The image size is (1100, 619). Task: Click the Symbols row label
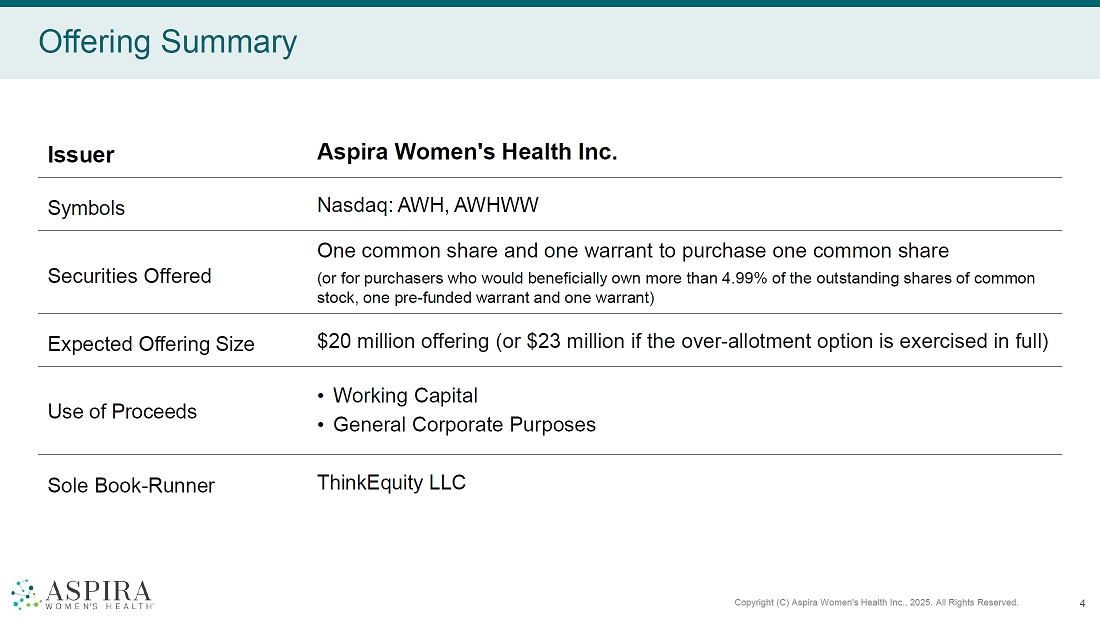click(x=86, y=208)
